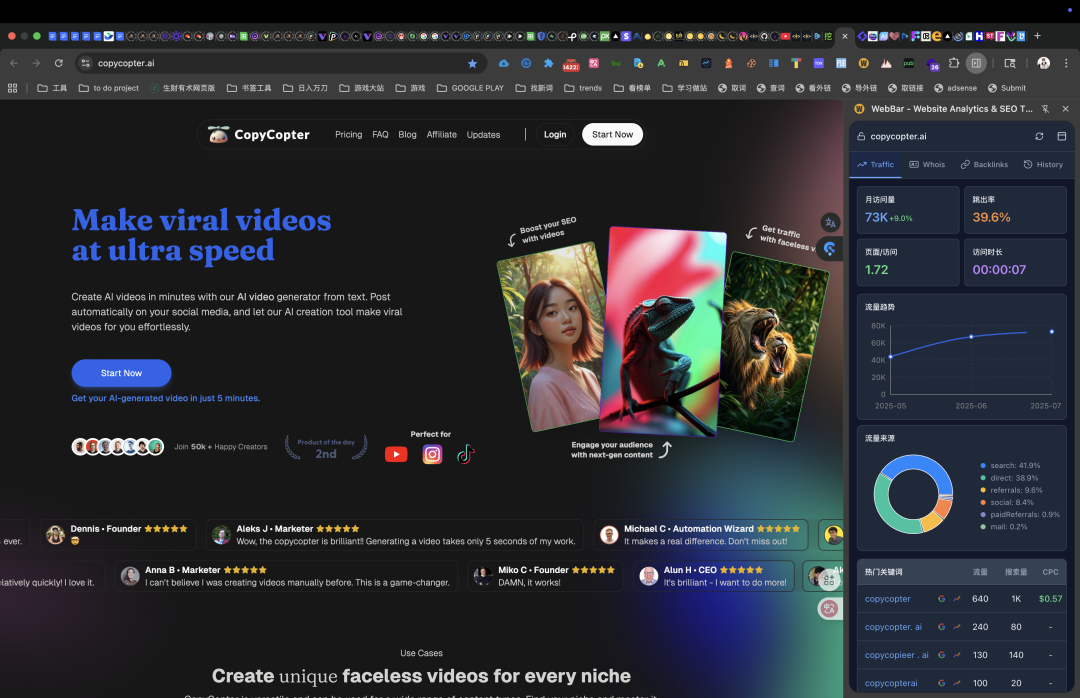Switch to the Backlinks tab
The width and height of the screenshot is (1080, 698).
(984, 165)
